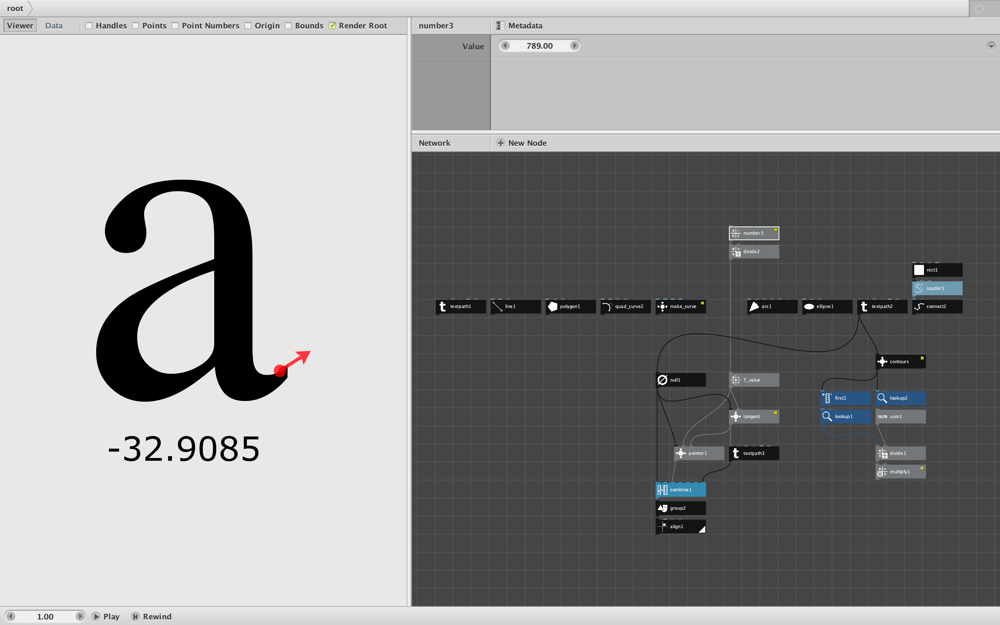Select the textpath1 node
1000x625 pixels.
click(460, 307)
